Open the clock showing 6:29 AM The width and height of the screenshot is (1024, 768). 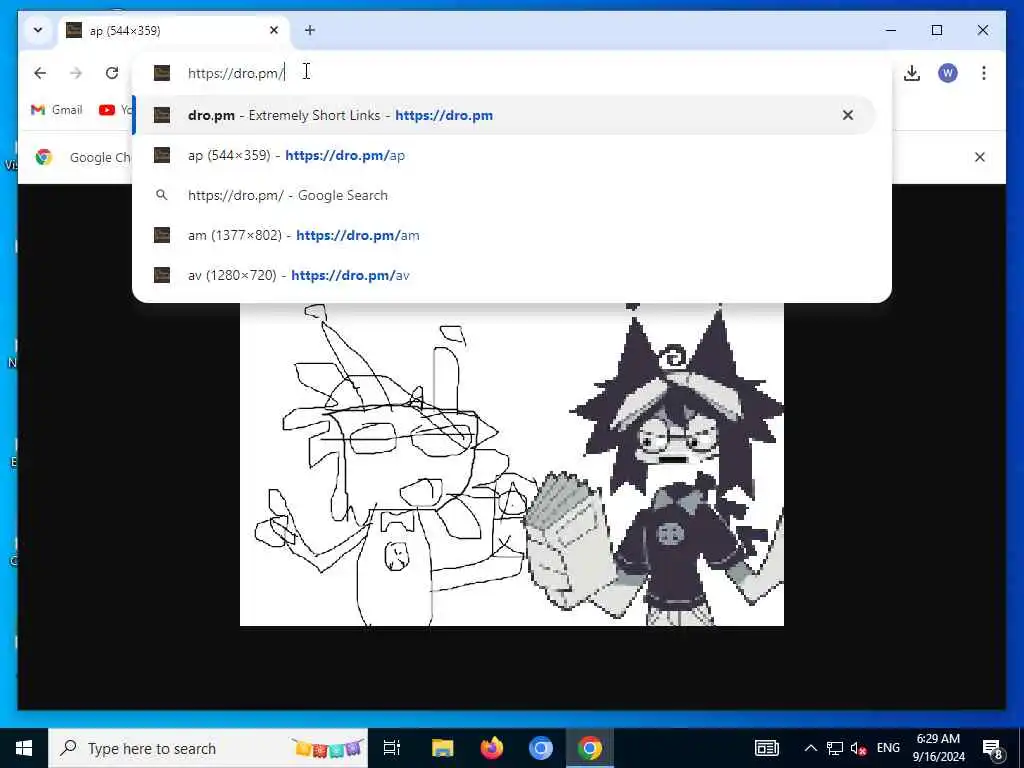coord(938,748)
